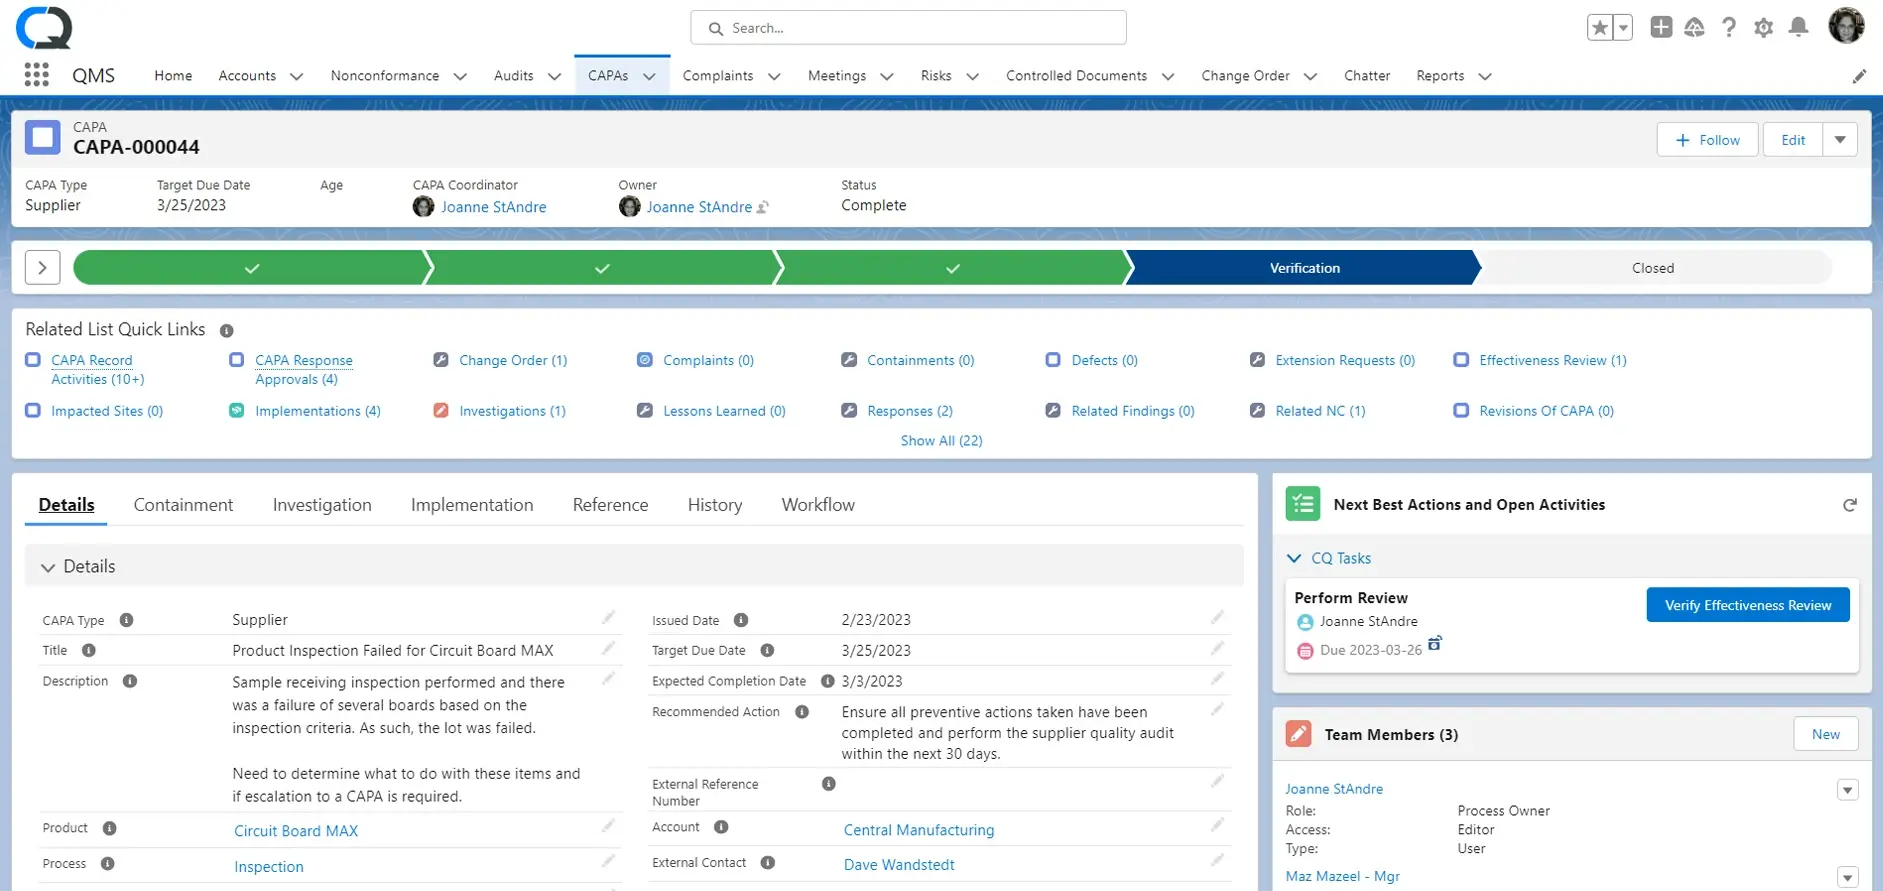1883x891 pixels.
Task: Open CAPA Record Activities link
Action: 98,369
